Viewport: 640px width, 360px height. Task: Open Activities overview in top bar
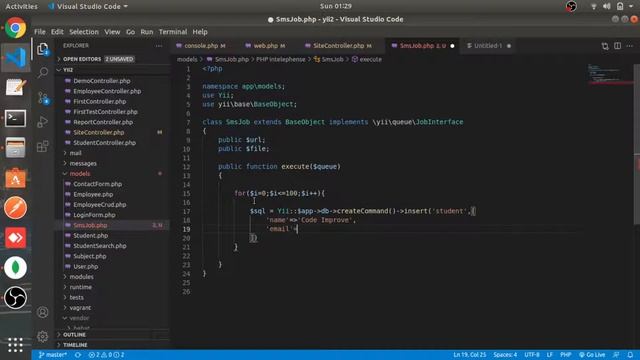coord(21,6)
